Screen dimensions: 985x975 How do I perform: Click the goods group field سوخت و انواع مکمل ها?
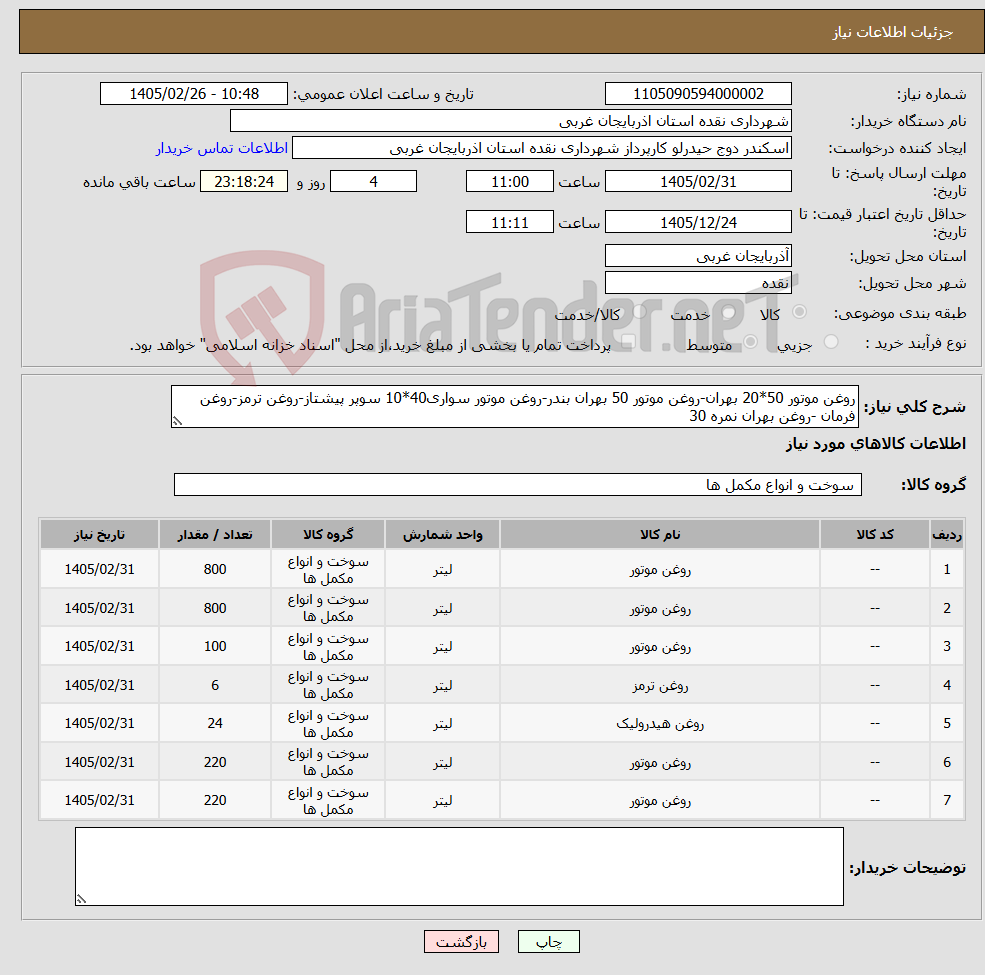518,485
